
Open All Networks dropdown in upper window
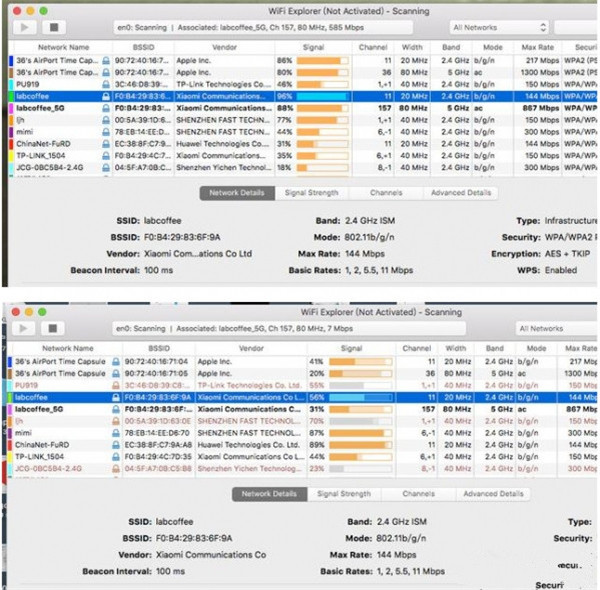[x=499, y=28]
